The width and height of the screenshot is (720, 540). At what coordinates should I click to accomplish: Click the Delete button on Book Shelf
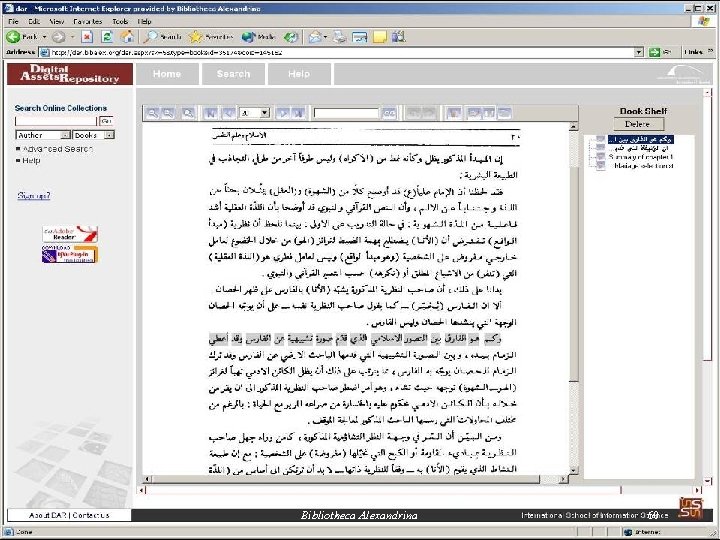[x=639, y=124]
